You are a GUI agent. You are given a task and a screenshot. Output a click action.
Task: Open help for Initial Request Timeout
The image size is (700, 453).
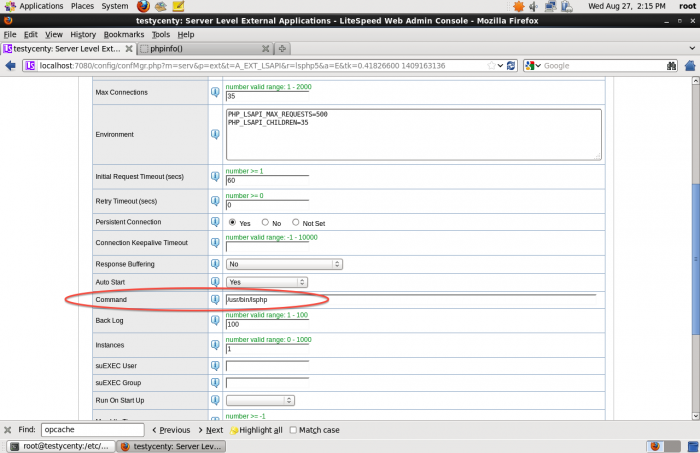215,176
